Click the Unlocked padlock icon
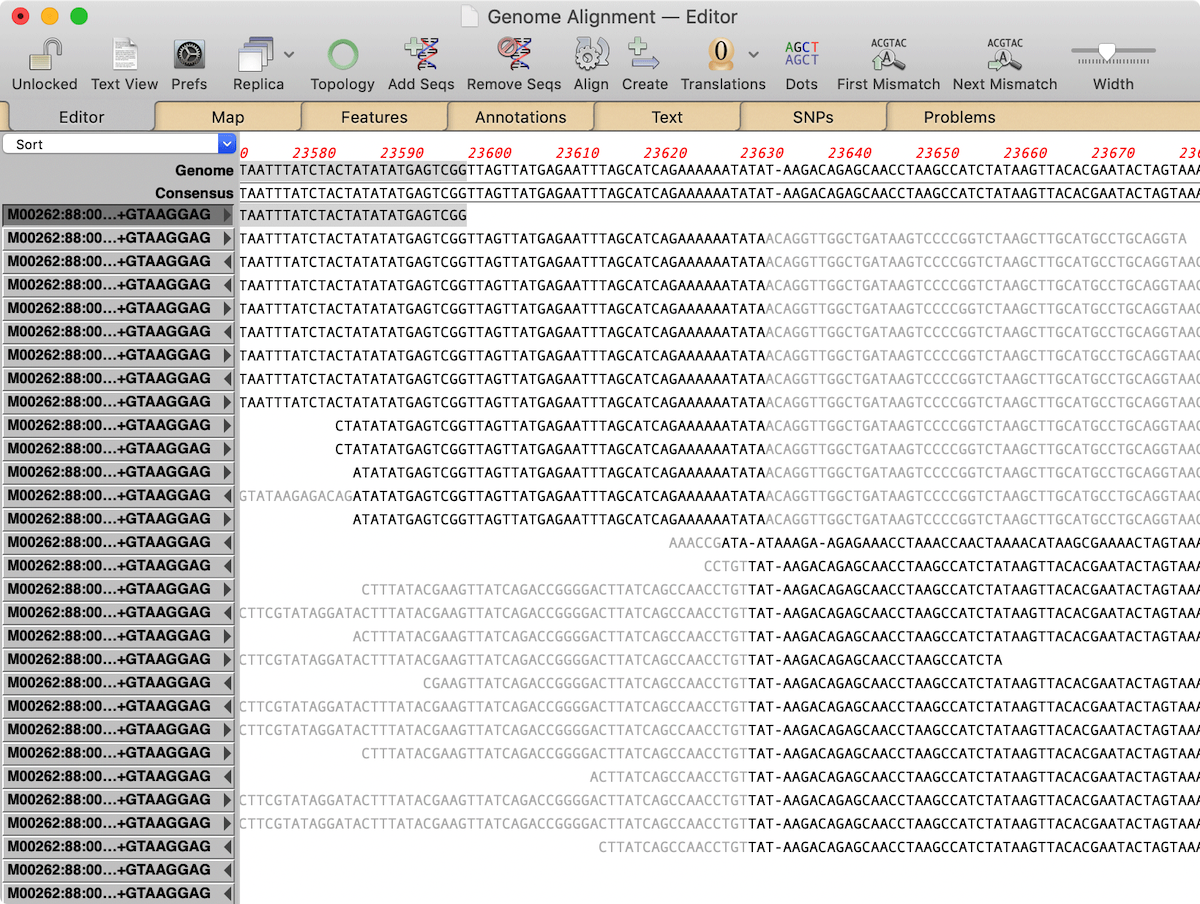 click(x=44, y=54)
